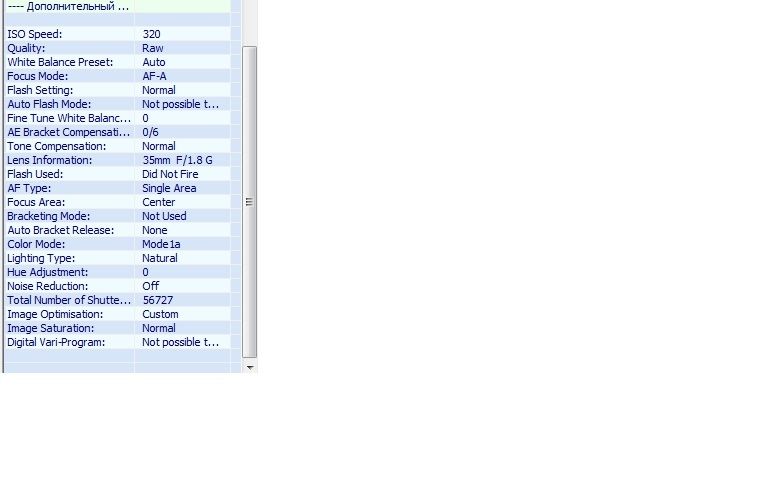Click the Дополнительный section header
Screen dimensions: 768x480
[68, 6]
